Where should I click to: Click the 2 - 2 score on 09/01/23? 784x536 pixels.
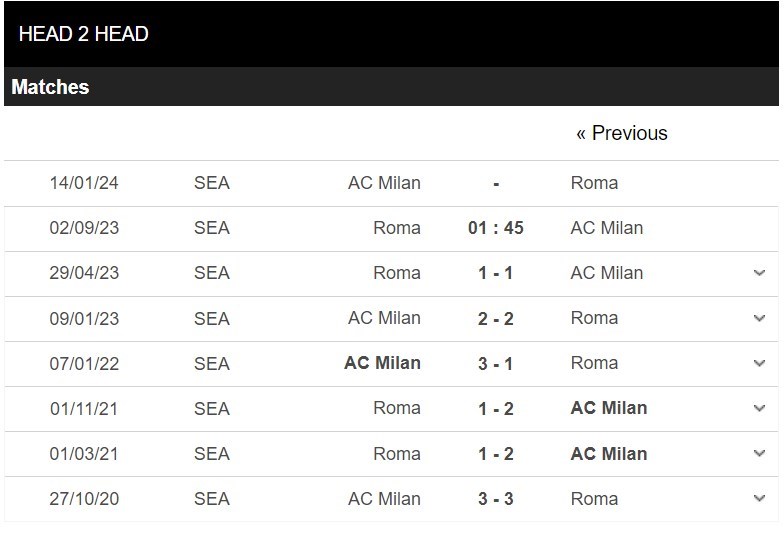[496, 318]
